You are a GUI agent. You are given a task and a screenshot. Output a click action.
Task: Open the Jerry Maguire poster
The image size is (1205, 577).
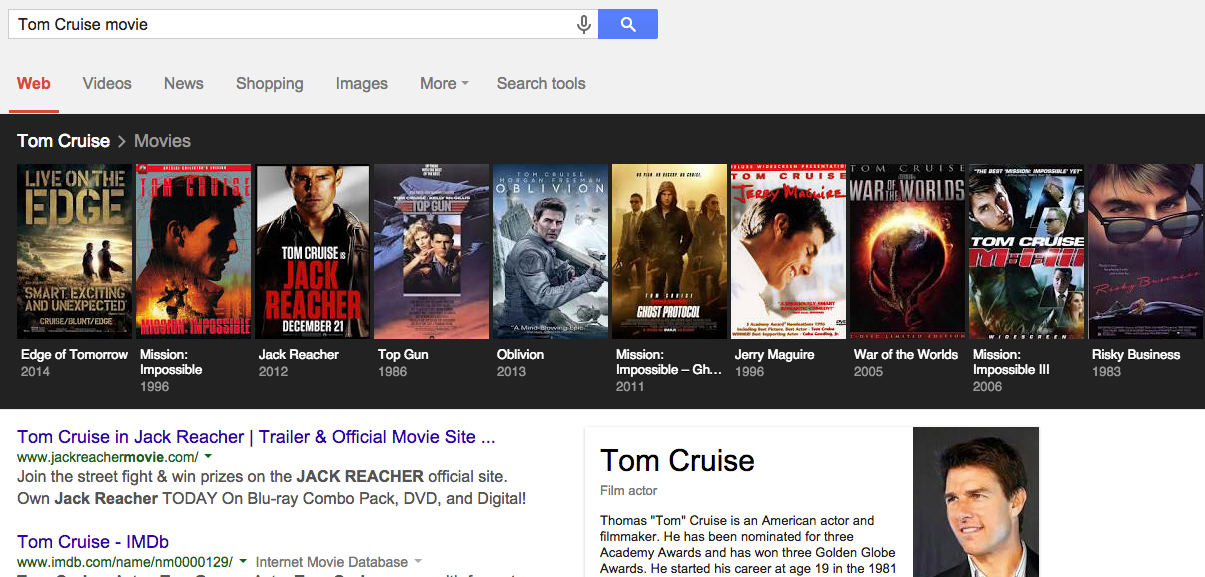point(789,252)
